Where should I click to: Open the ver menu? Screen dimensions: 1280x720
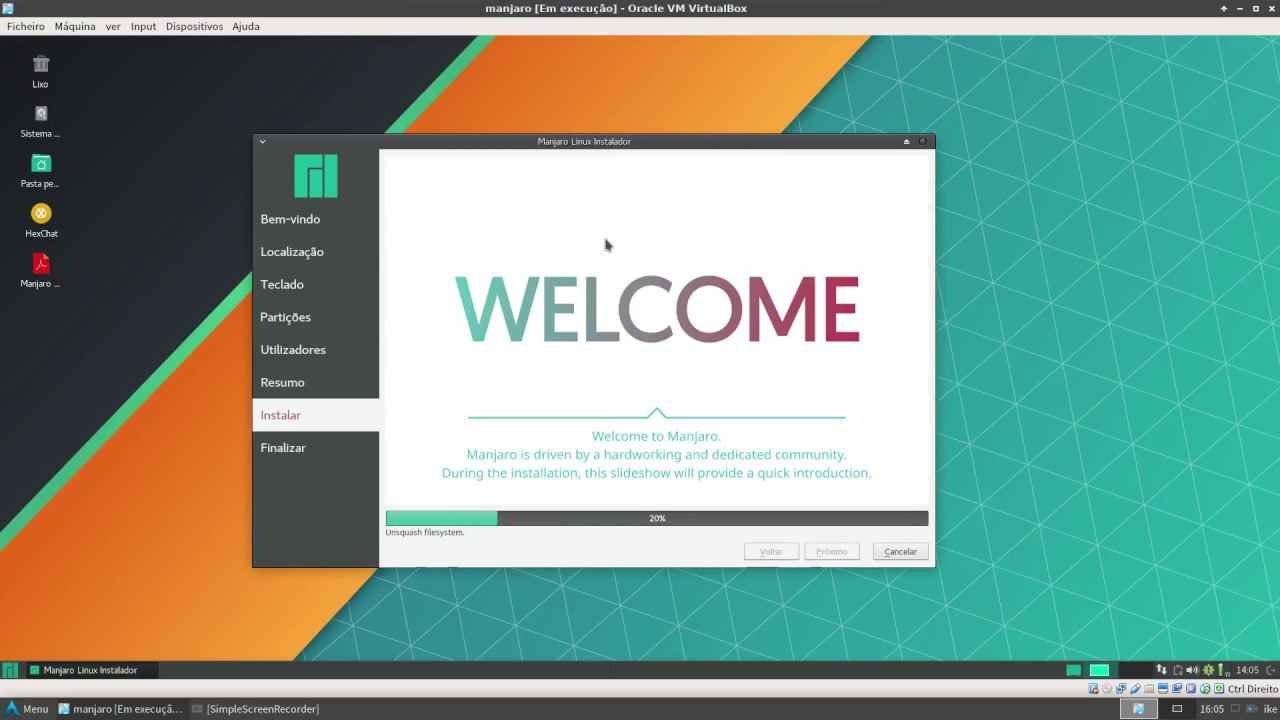pyautogui.click(x=113, y=26)
